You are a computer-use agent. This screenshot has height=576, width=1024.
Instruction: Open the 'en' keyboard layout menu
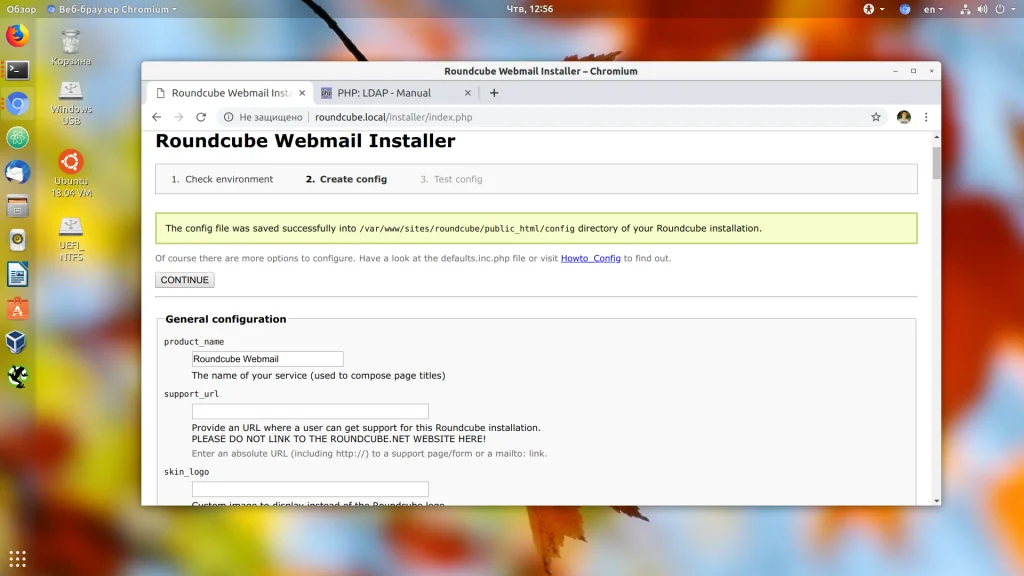pos(933,9)
